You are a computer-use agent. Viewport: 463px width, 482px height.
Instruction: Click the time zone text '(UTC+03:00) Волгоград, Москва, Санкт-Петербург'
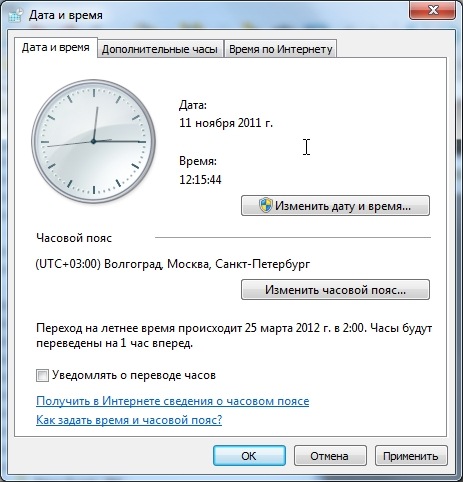pos(173,264)
